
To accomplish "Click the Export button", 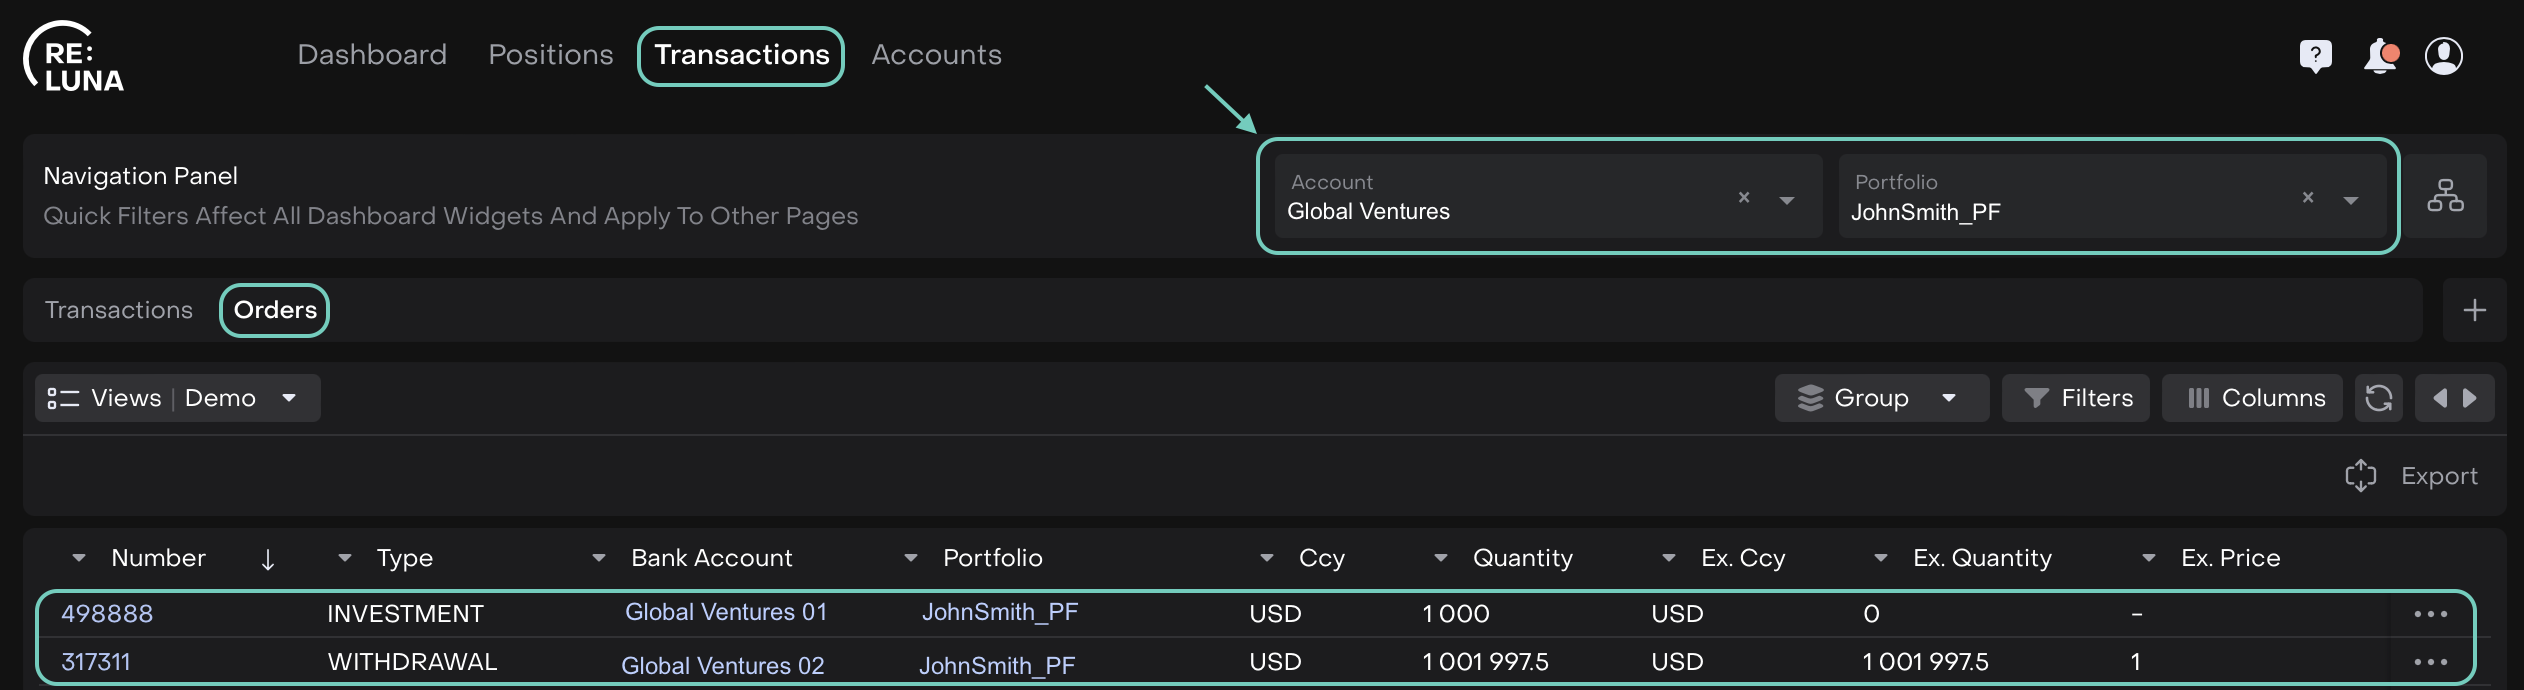I will (2412, 476).
